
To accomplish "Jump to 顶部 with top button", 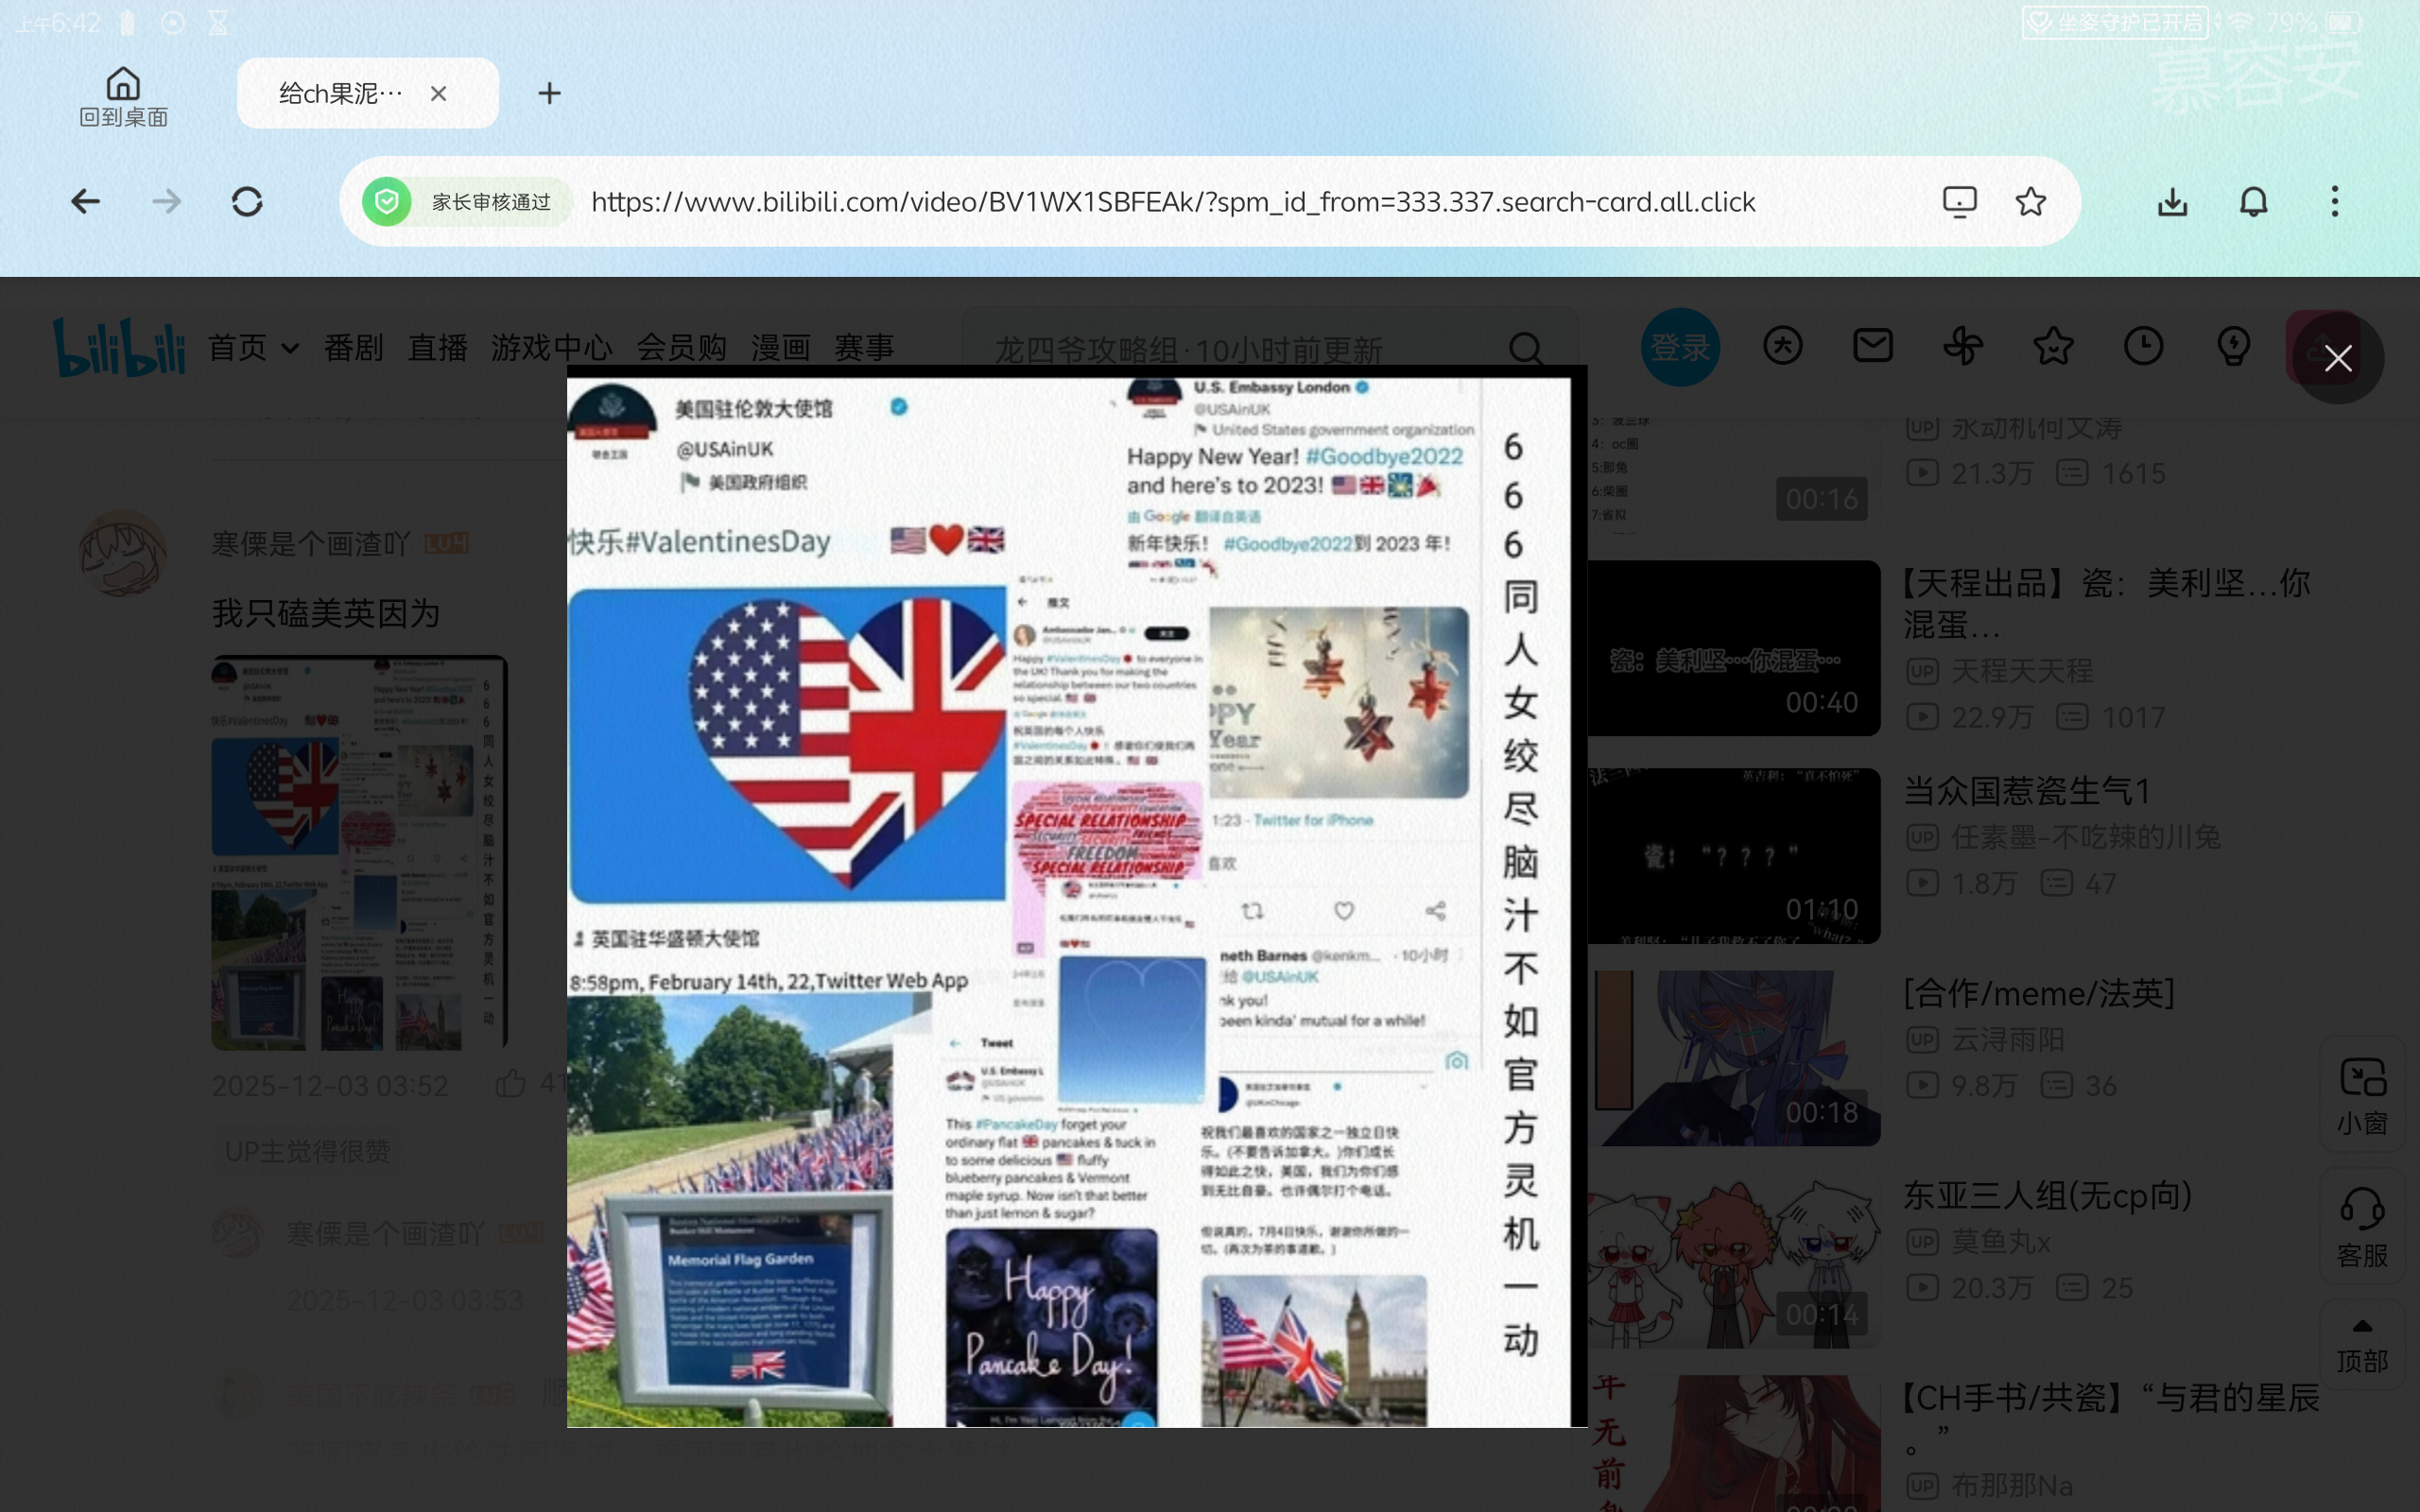I will click(2362, 1346).
